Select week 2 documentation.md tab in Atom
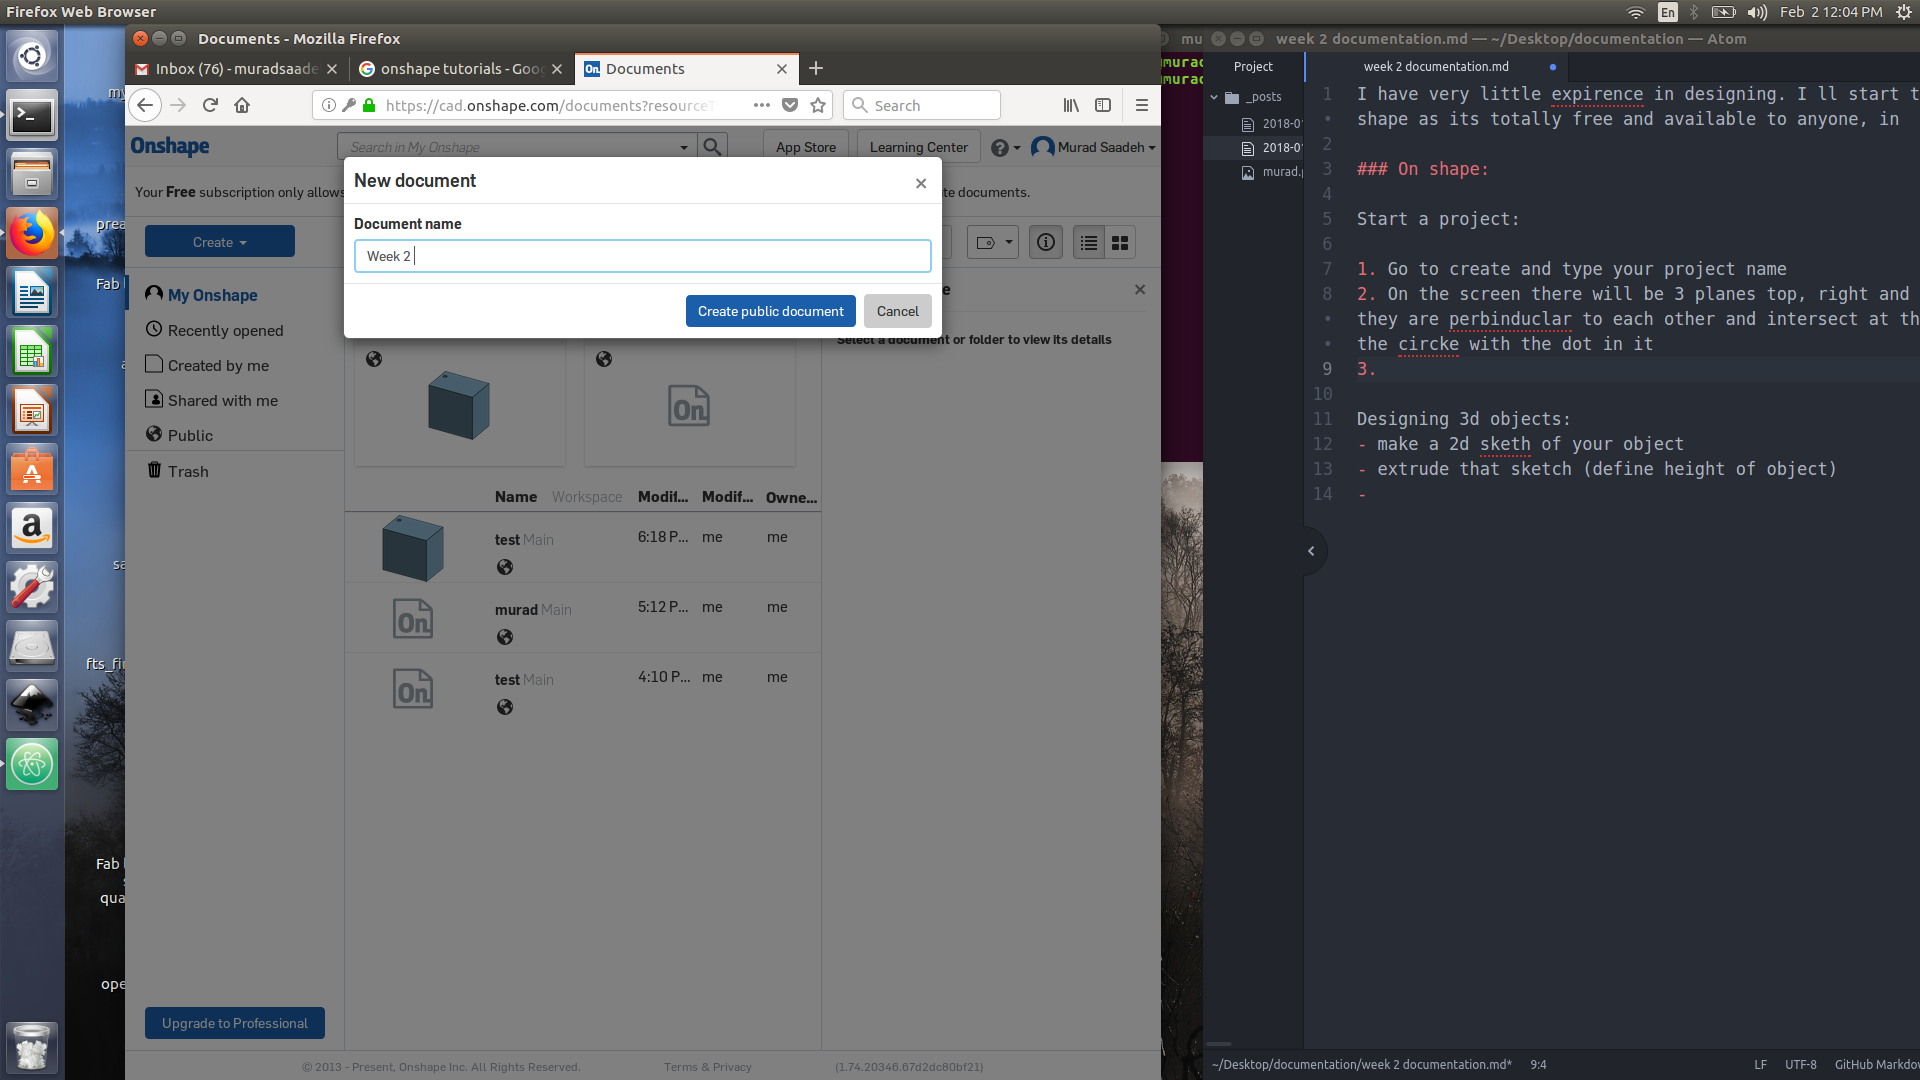 pyautogui.click(x=1436, y=67)
